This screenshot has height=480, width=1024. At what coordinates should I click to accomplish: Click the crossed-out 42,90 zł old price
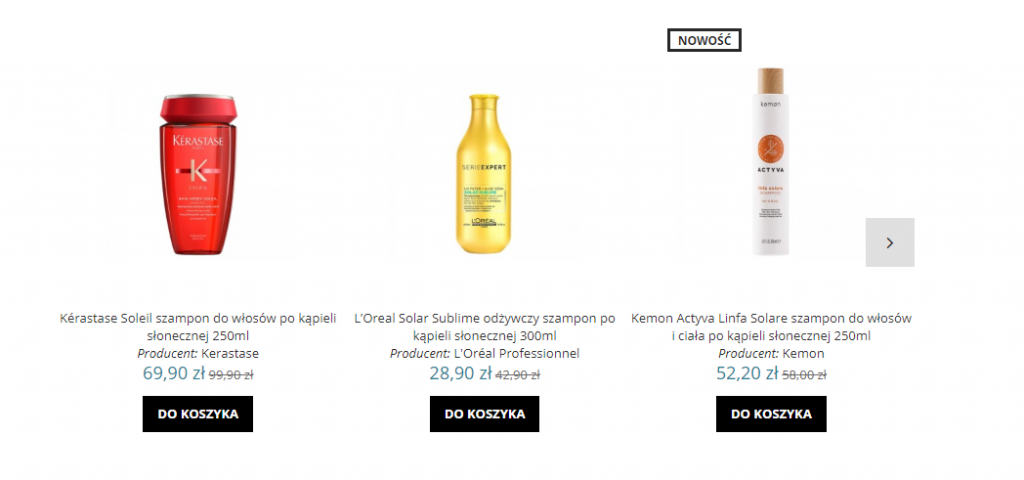click(x=518, y=375)
